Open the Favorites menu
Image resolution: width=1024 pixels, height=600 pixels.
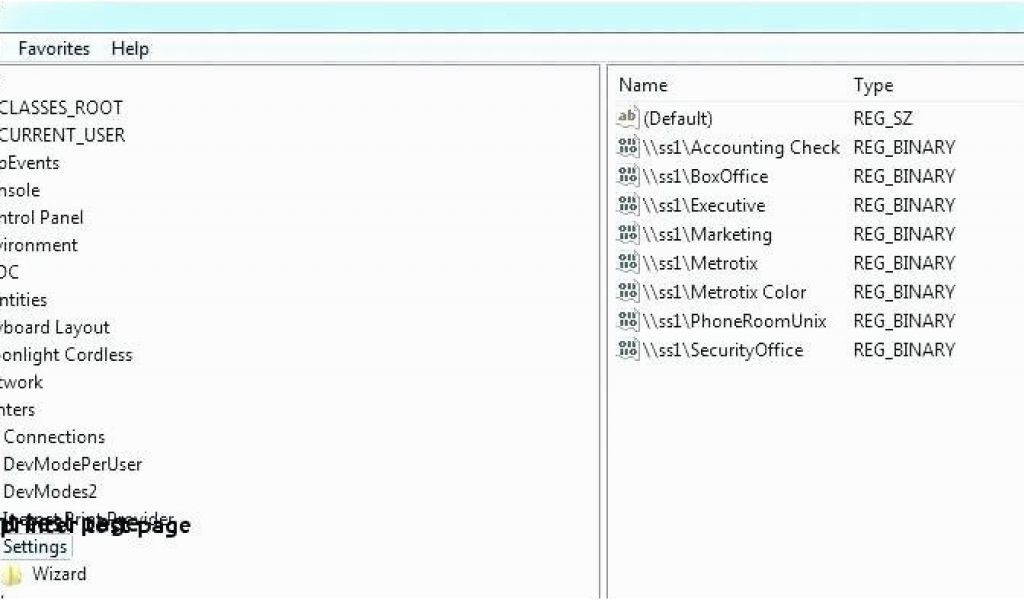54,48
